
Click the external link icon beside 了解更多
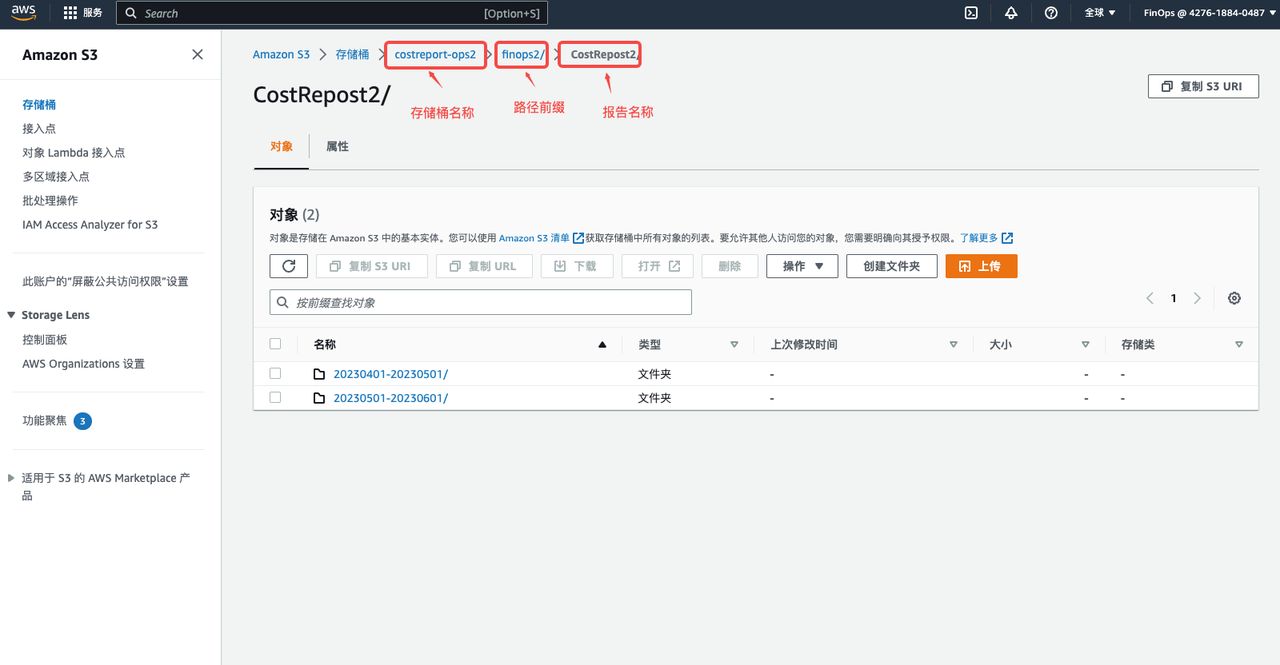1007,238
